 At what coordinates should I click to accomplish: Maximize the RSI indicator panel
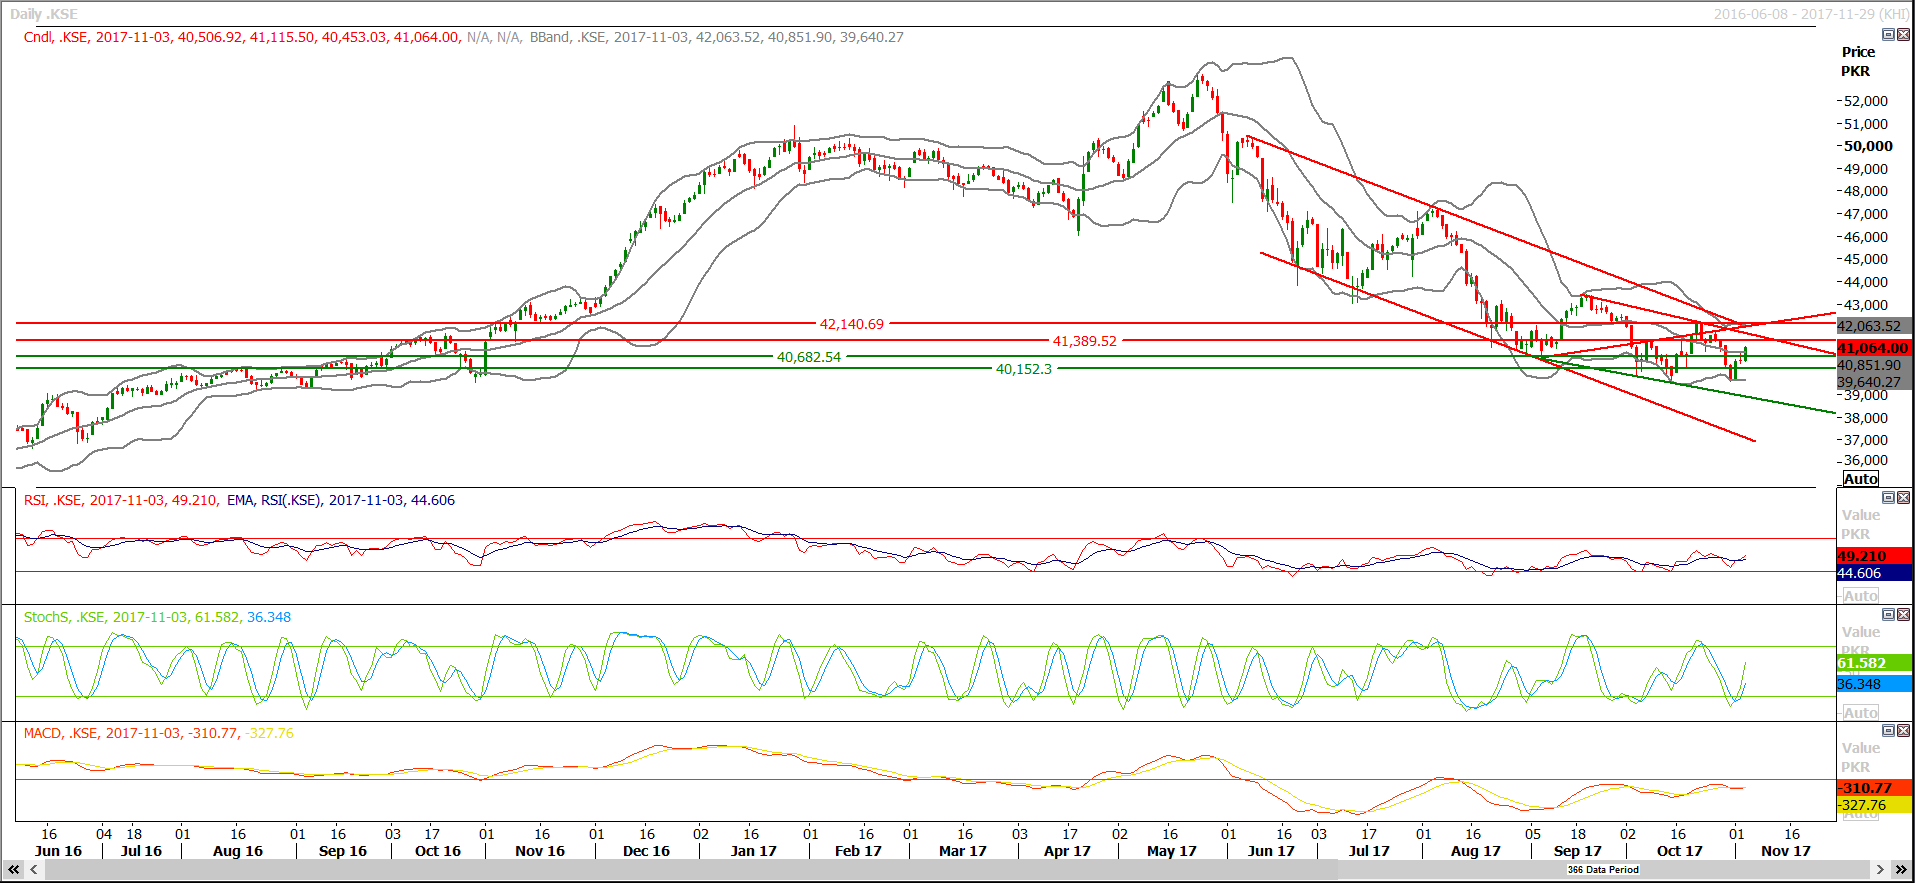click(1888, 498)
